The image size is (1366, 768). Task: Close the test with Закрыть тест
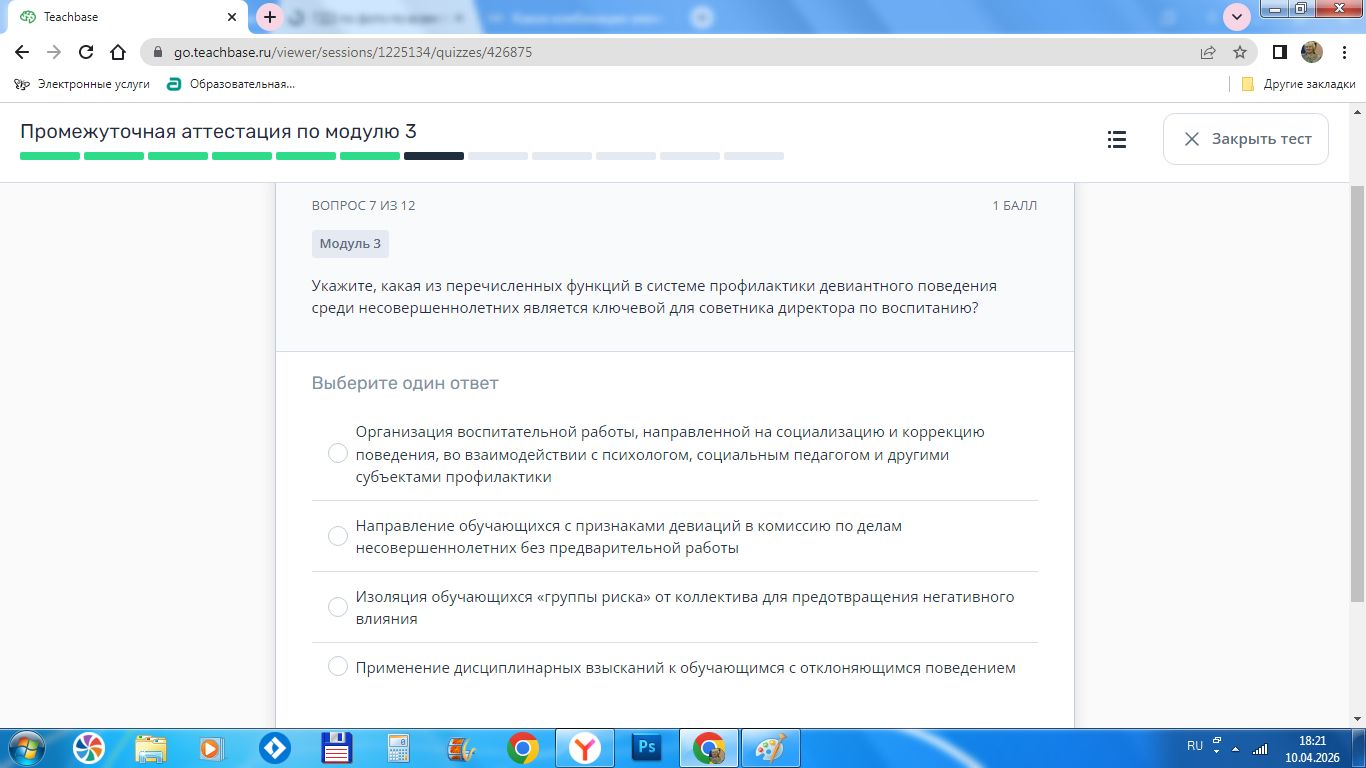tap(1246, 139)
